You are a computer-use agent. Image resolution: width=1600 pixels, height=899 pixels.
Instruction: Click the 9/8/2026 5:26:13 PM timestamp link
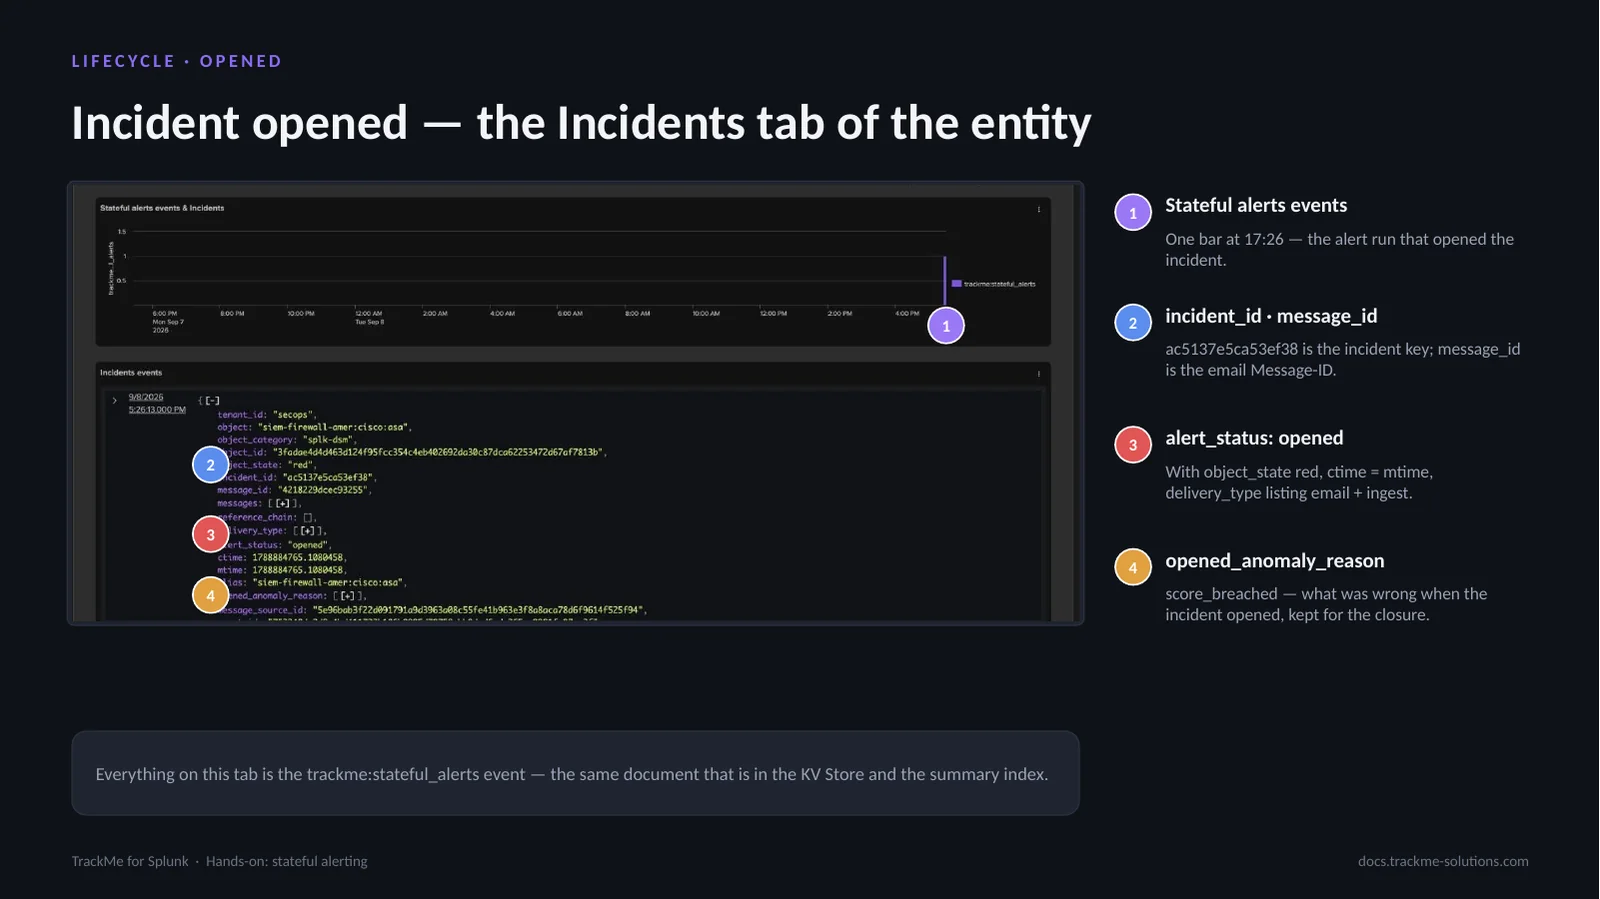point(157,403)
